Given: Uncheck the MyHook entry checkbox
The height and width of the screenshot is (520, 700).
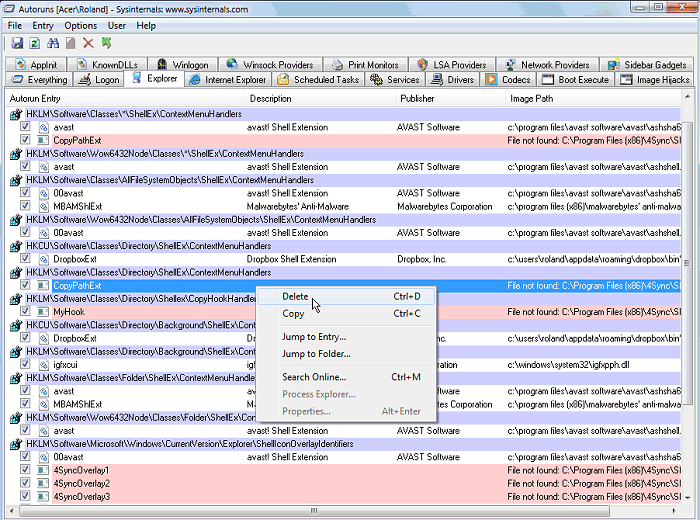Looking at the screenshot, I should click(26, 312).
